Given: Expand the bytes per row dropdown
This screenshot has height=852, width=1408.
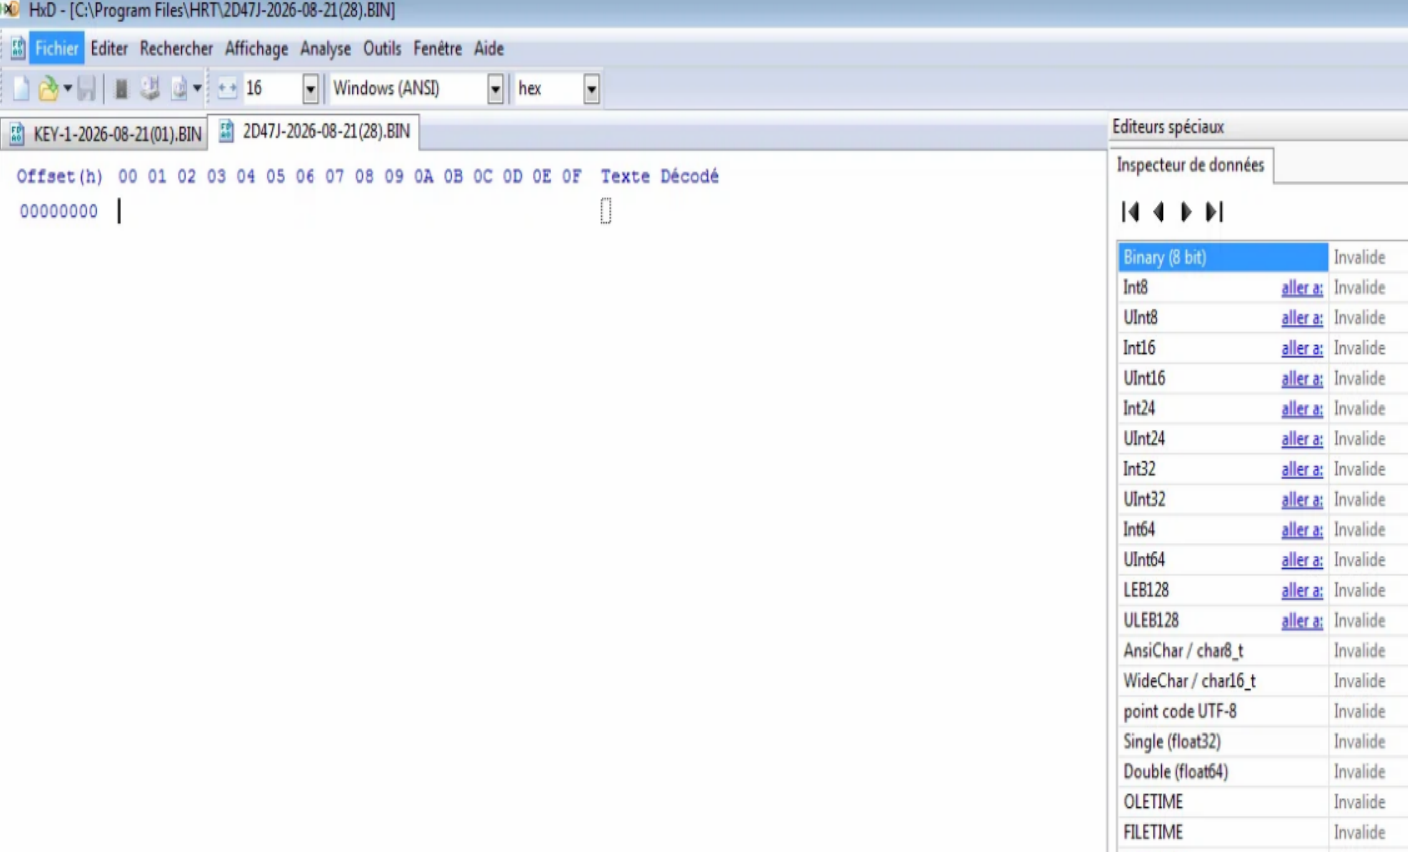Looking at the screenshot, I should [x=310, y=89].
